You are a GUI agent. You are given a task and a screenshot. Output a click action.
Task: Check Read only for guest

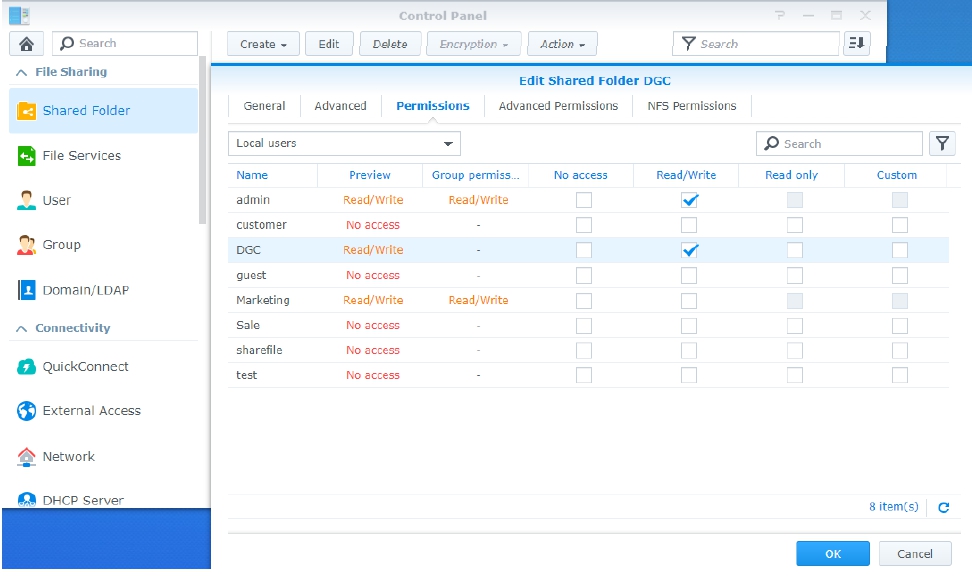click(794, 275)
